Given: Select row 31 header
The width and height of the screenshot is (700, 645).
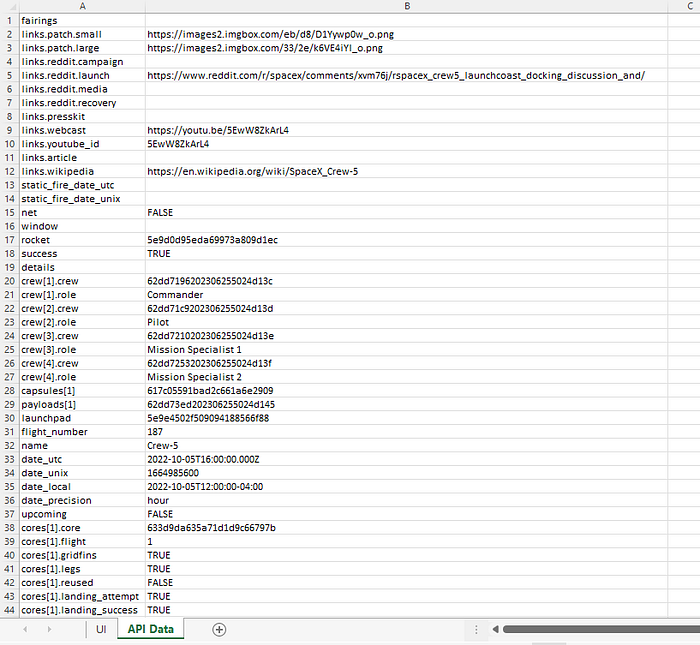Looking at the screenshot, I should tap(10, 432).
